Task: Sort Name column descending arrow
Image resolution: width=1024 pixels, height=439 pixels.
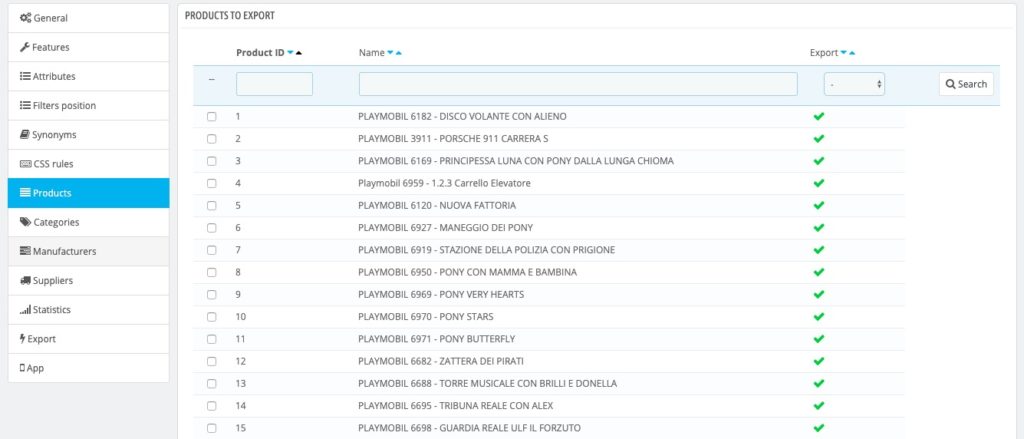Action: pyautogui.click(x=390, y=53)
